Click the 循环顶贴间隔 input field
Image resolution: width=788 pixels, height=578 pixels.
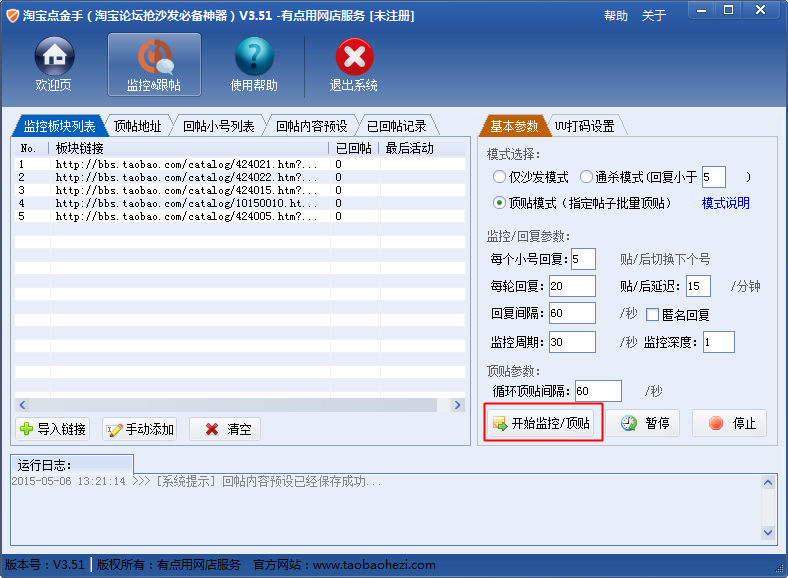pyautogui.click(x=598, y=391)
